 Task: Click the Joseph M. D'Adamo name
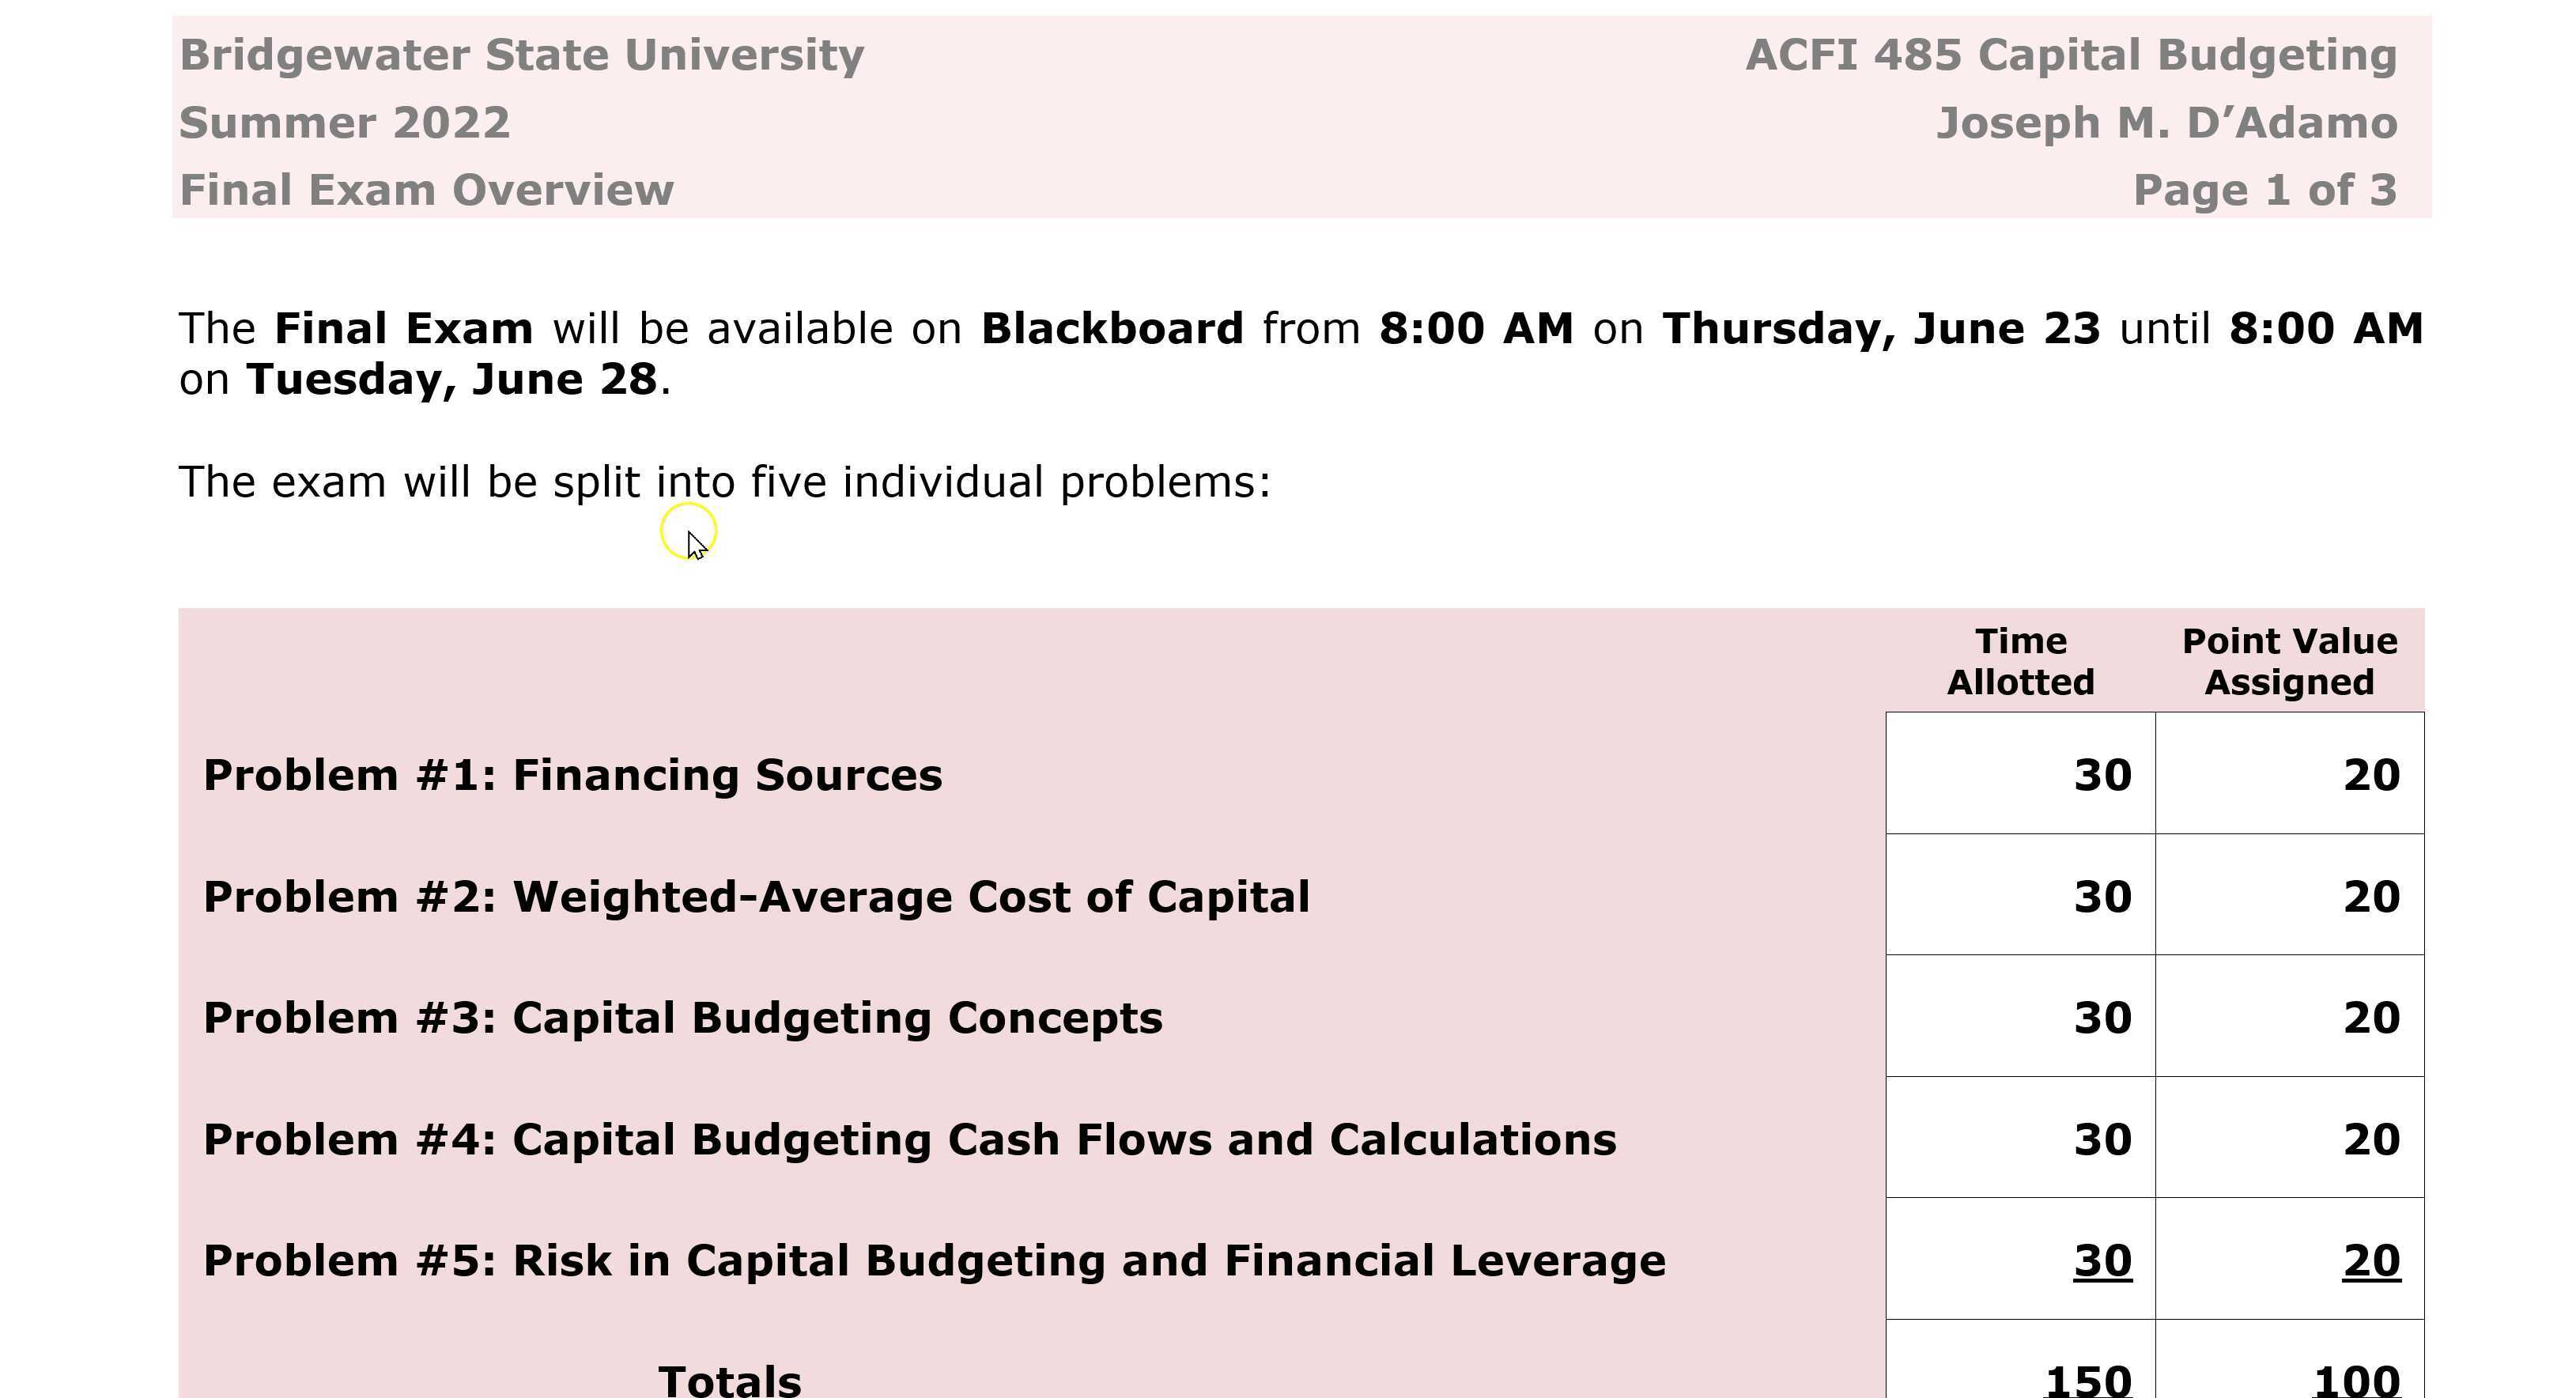point(2166,123)
